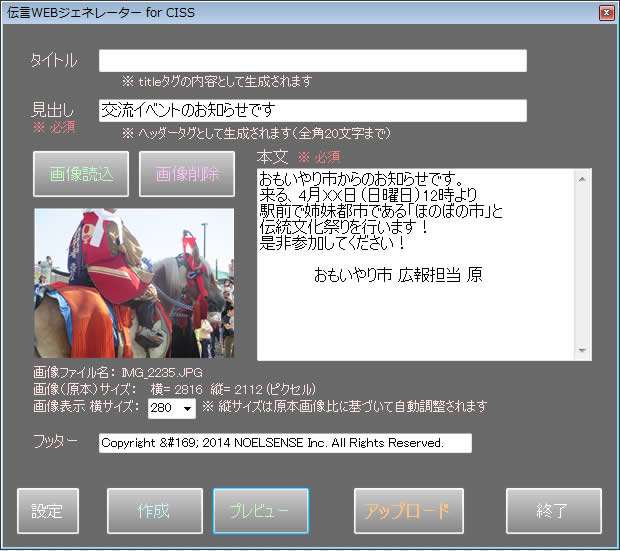Viewport: 620px width, 551px height.
Task: Hit the アップロード upload button
Action: [x=407, y=511]
